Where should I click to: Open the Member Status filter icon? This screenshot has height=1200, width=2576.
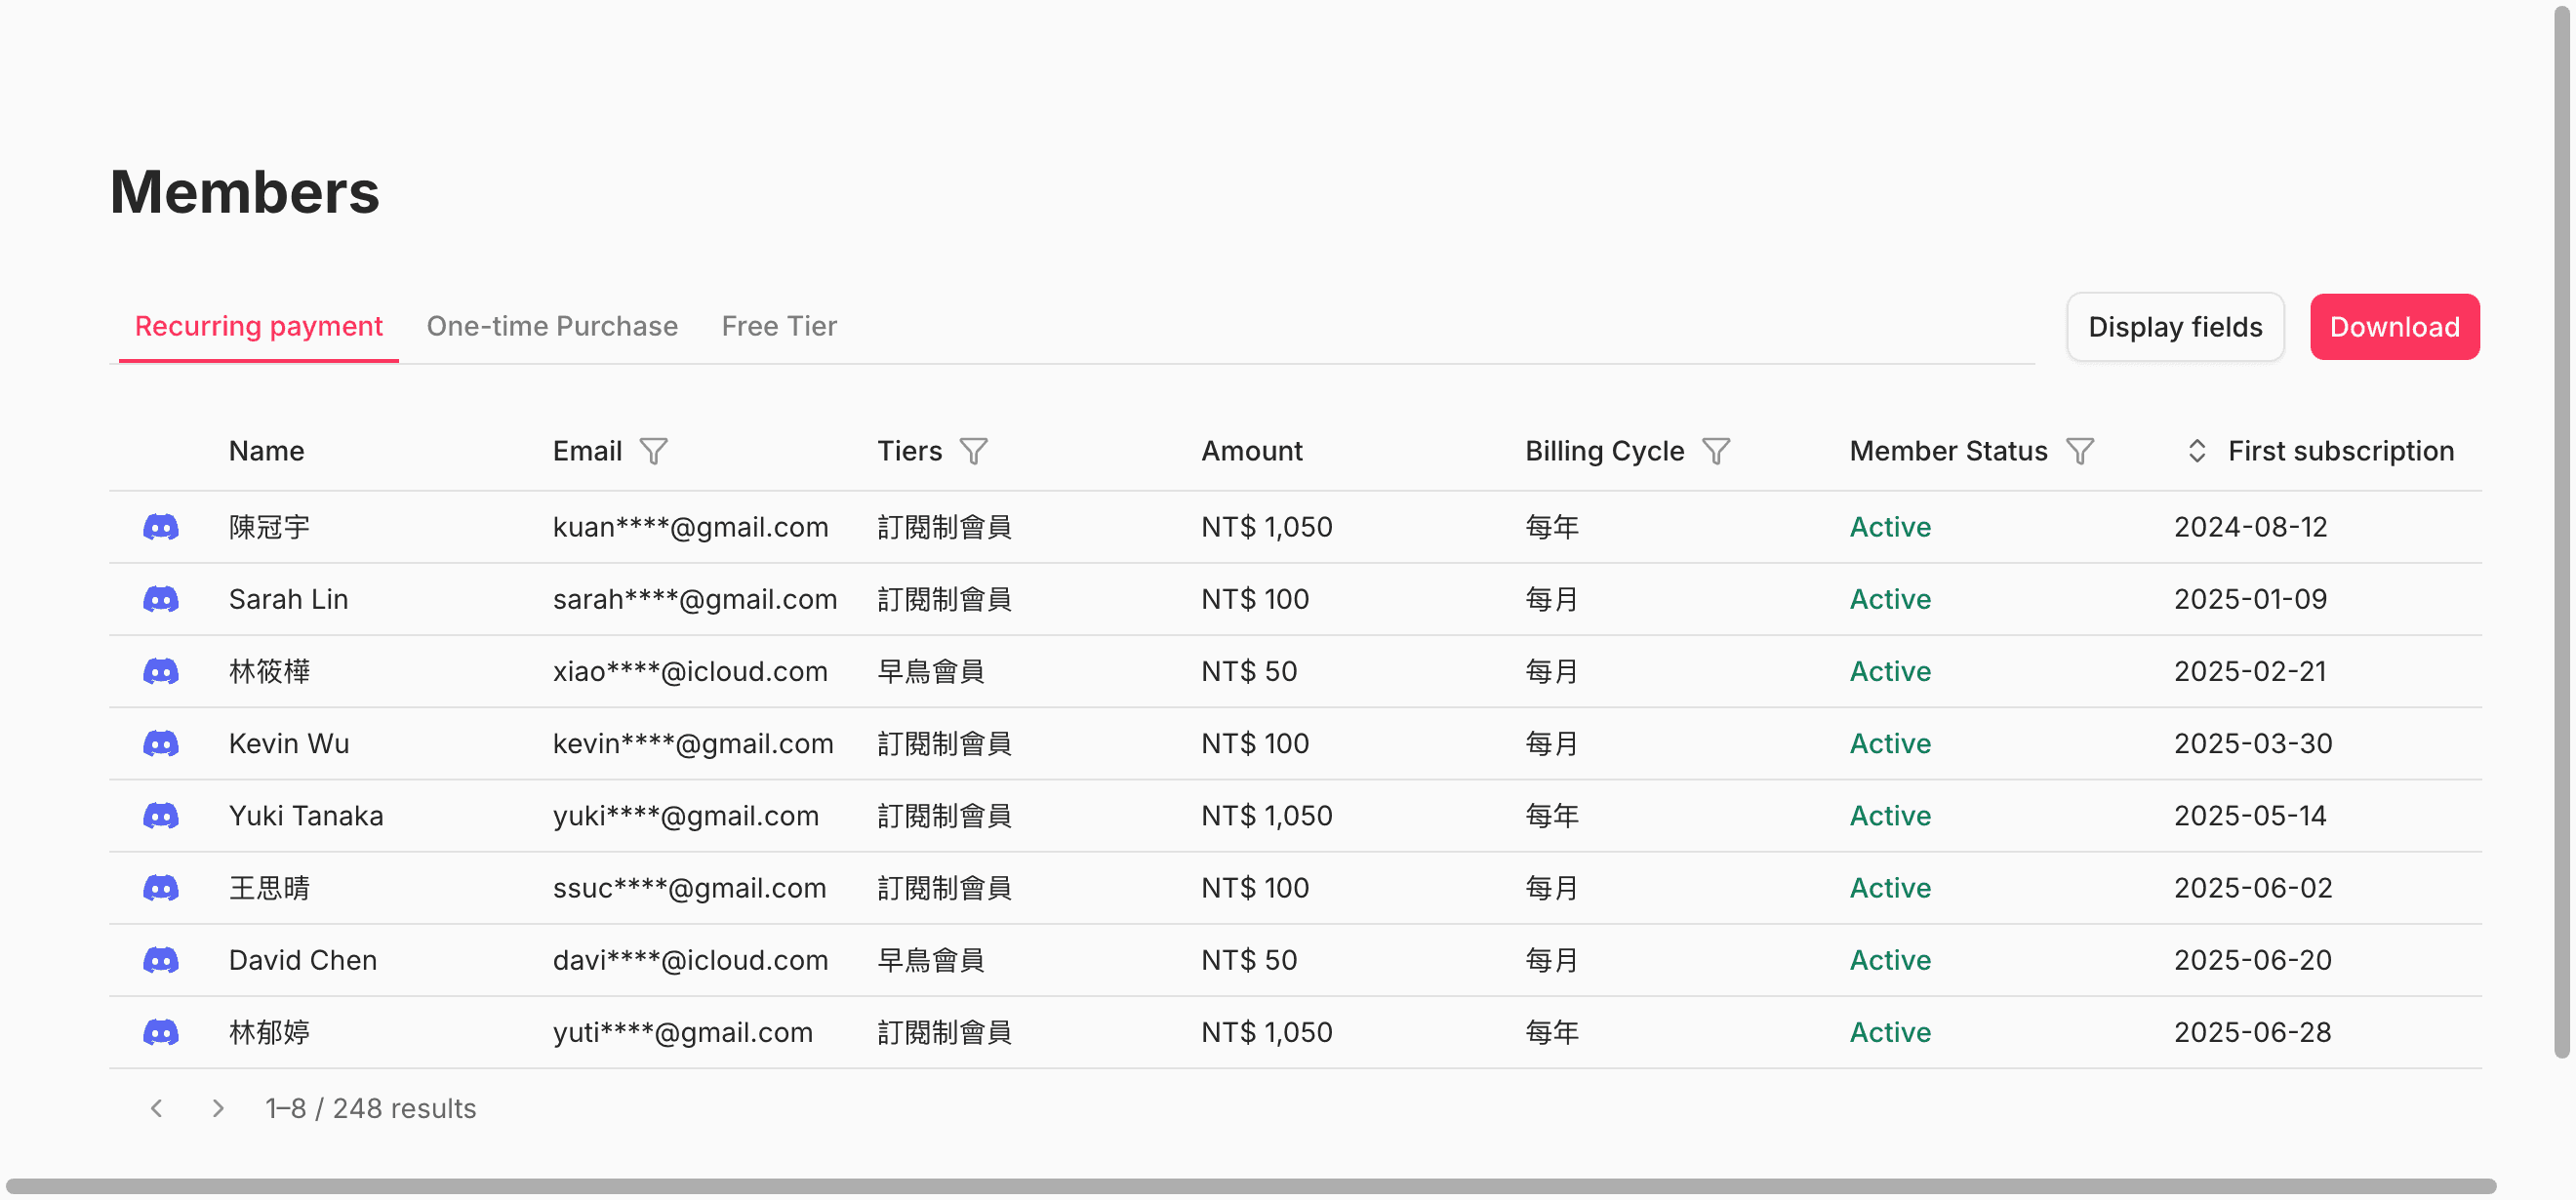pyautogui.click(x=2080, y=451)
